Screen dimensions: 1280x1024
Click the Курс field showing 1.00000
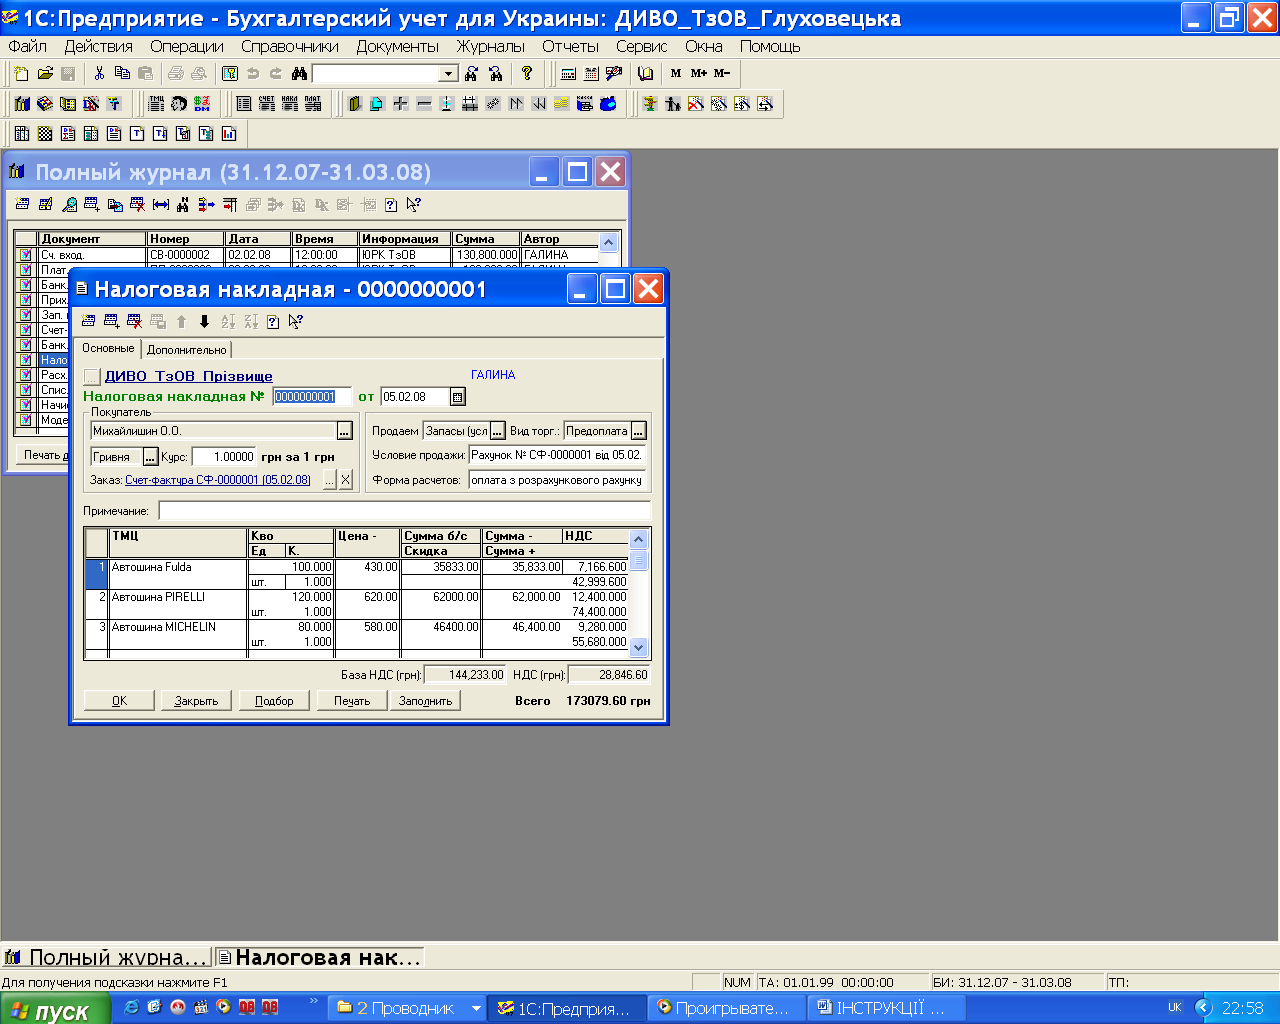click(x=224, y=457)
